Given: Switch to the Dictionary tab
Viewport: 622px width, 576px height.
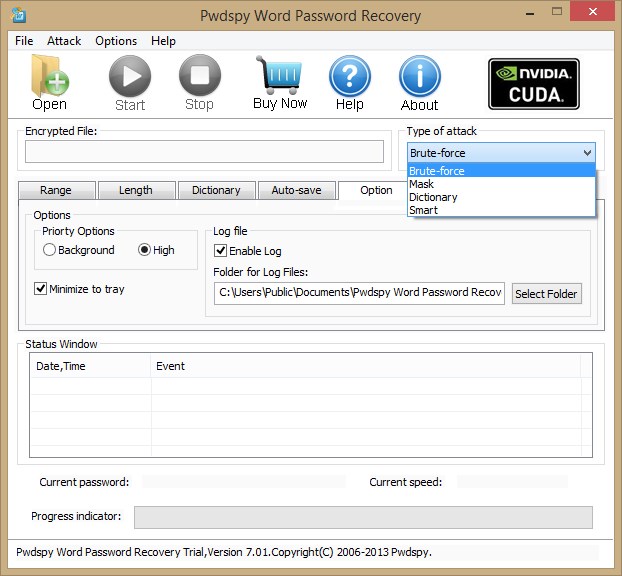Looking at the screenshot, I should click(217, 190).
